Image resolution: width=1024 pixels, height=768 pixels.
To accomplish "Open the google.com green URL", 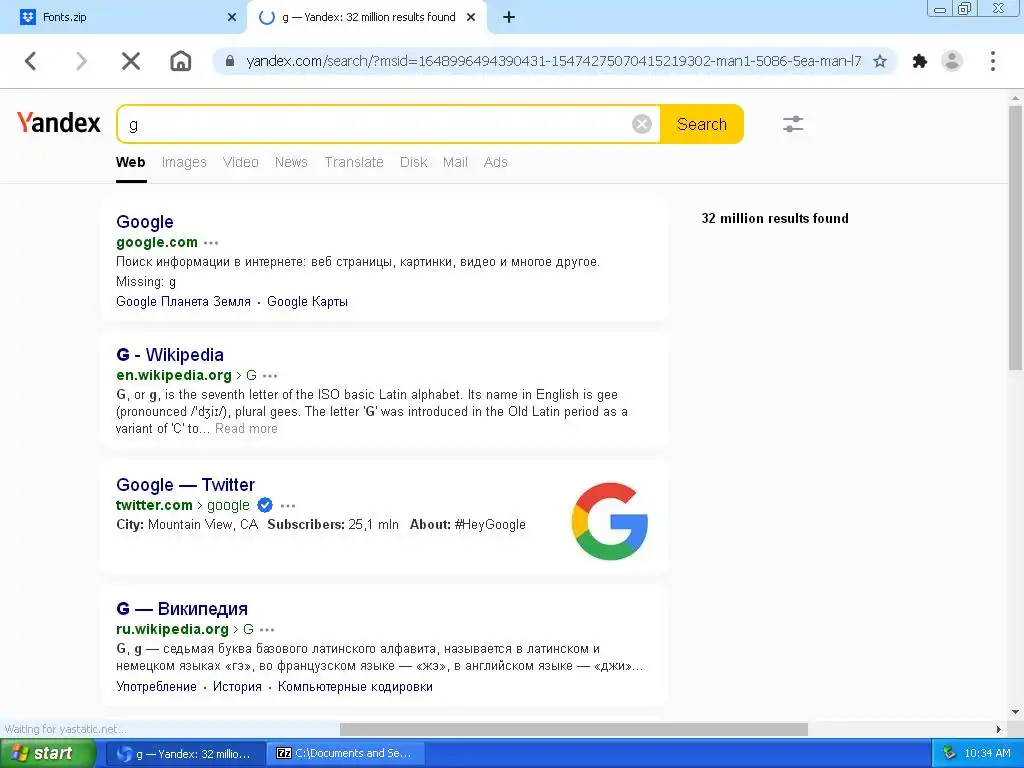I will [x=157, y=242].
